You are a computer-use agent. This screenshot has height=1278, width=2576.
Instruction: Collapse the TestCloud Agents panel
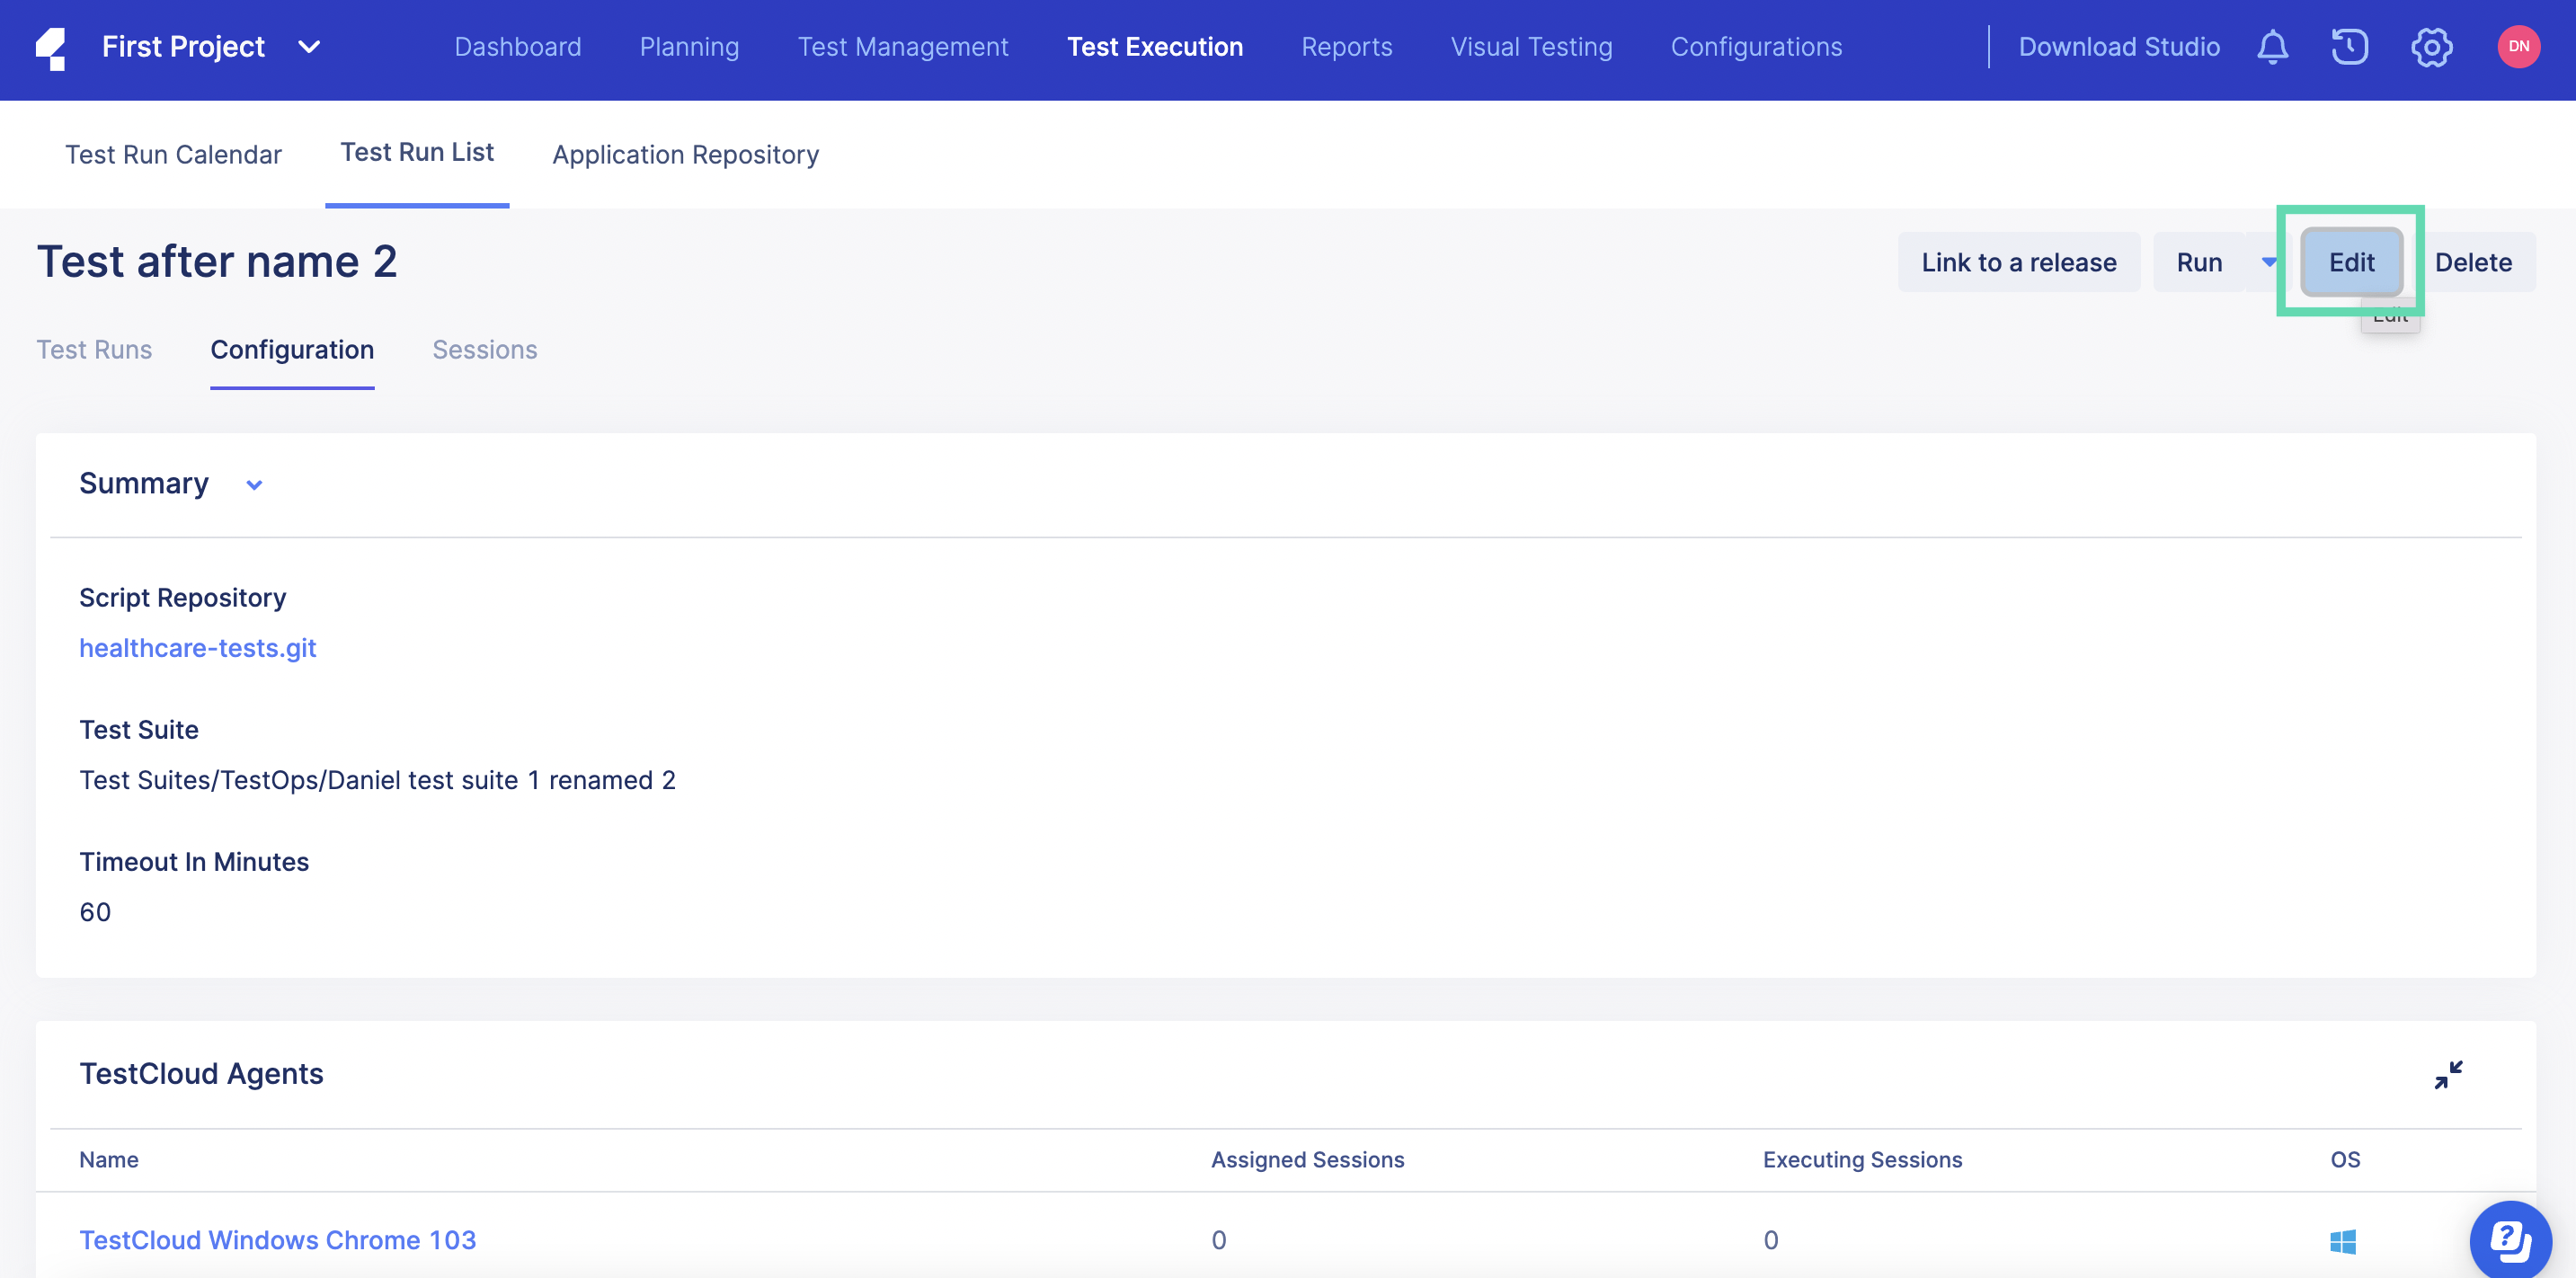pyautogui.click(x=2448, y=1074)
